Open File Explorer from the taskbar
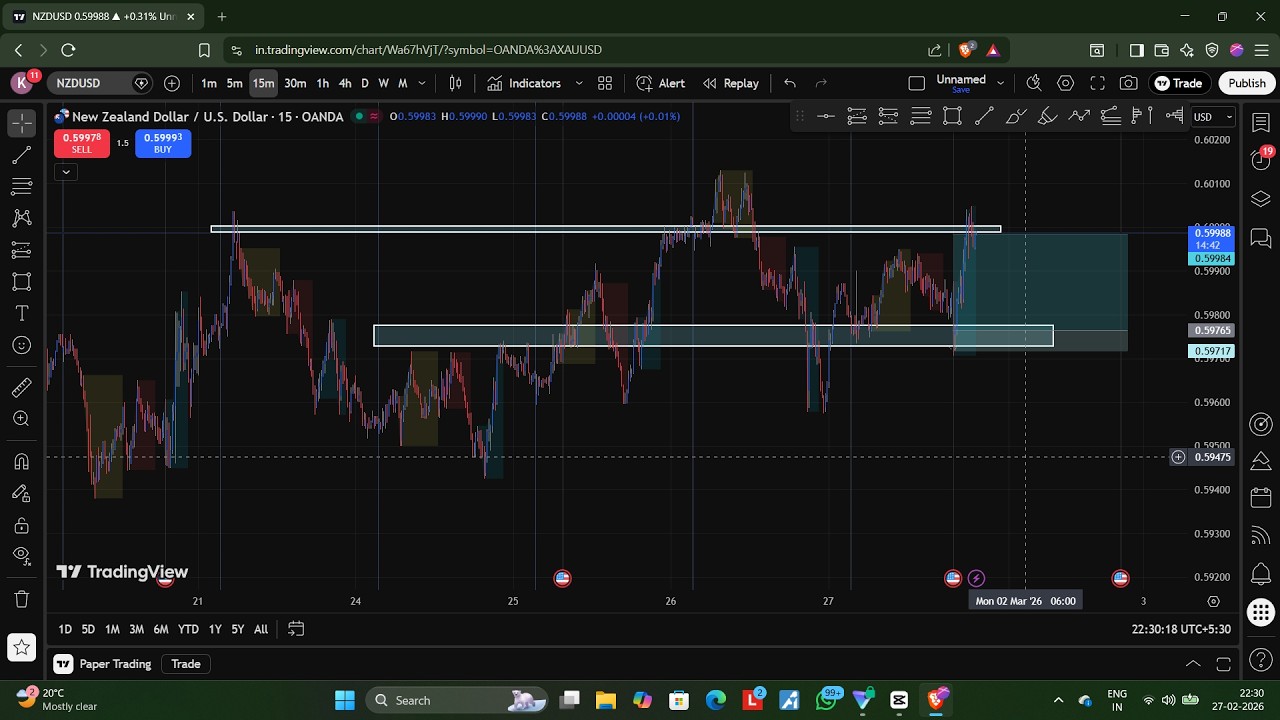The height and width of the screenshot is (720, 1280). pos(605,700)
